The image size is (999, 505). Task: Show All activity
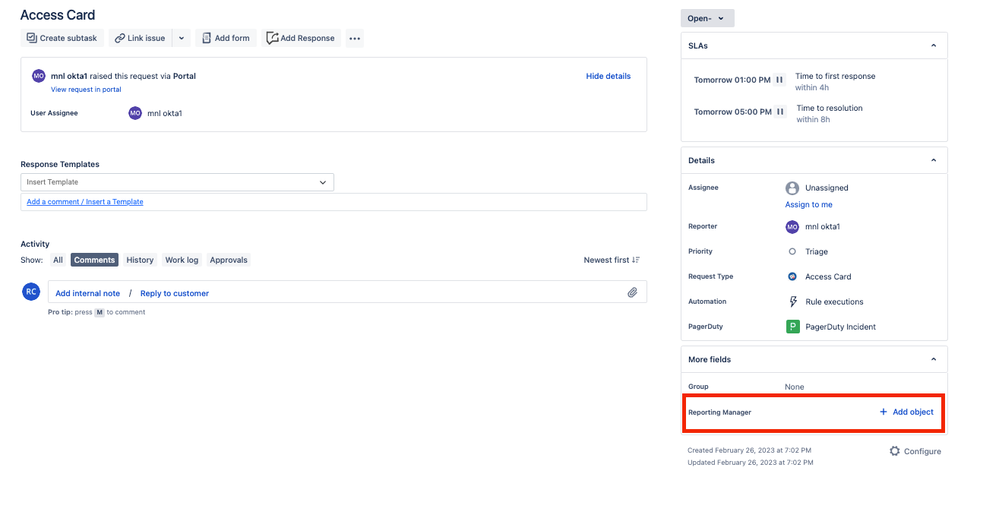[x=58, y=260]
